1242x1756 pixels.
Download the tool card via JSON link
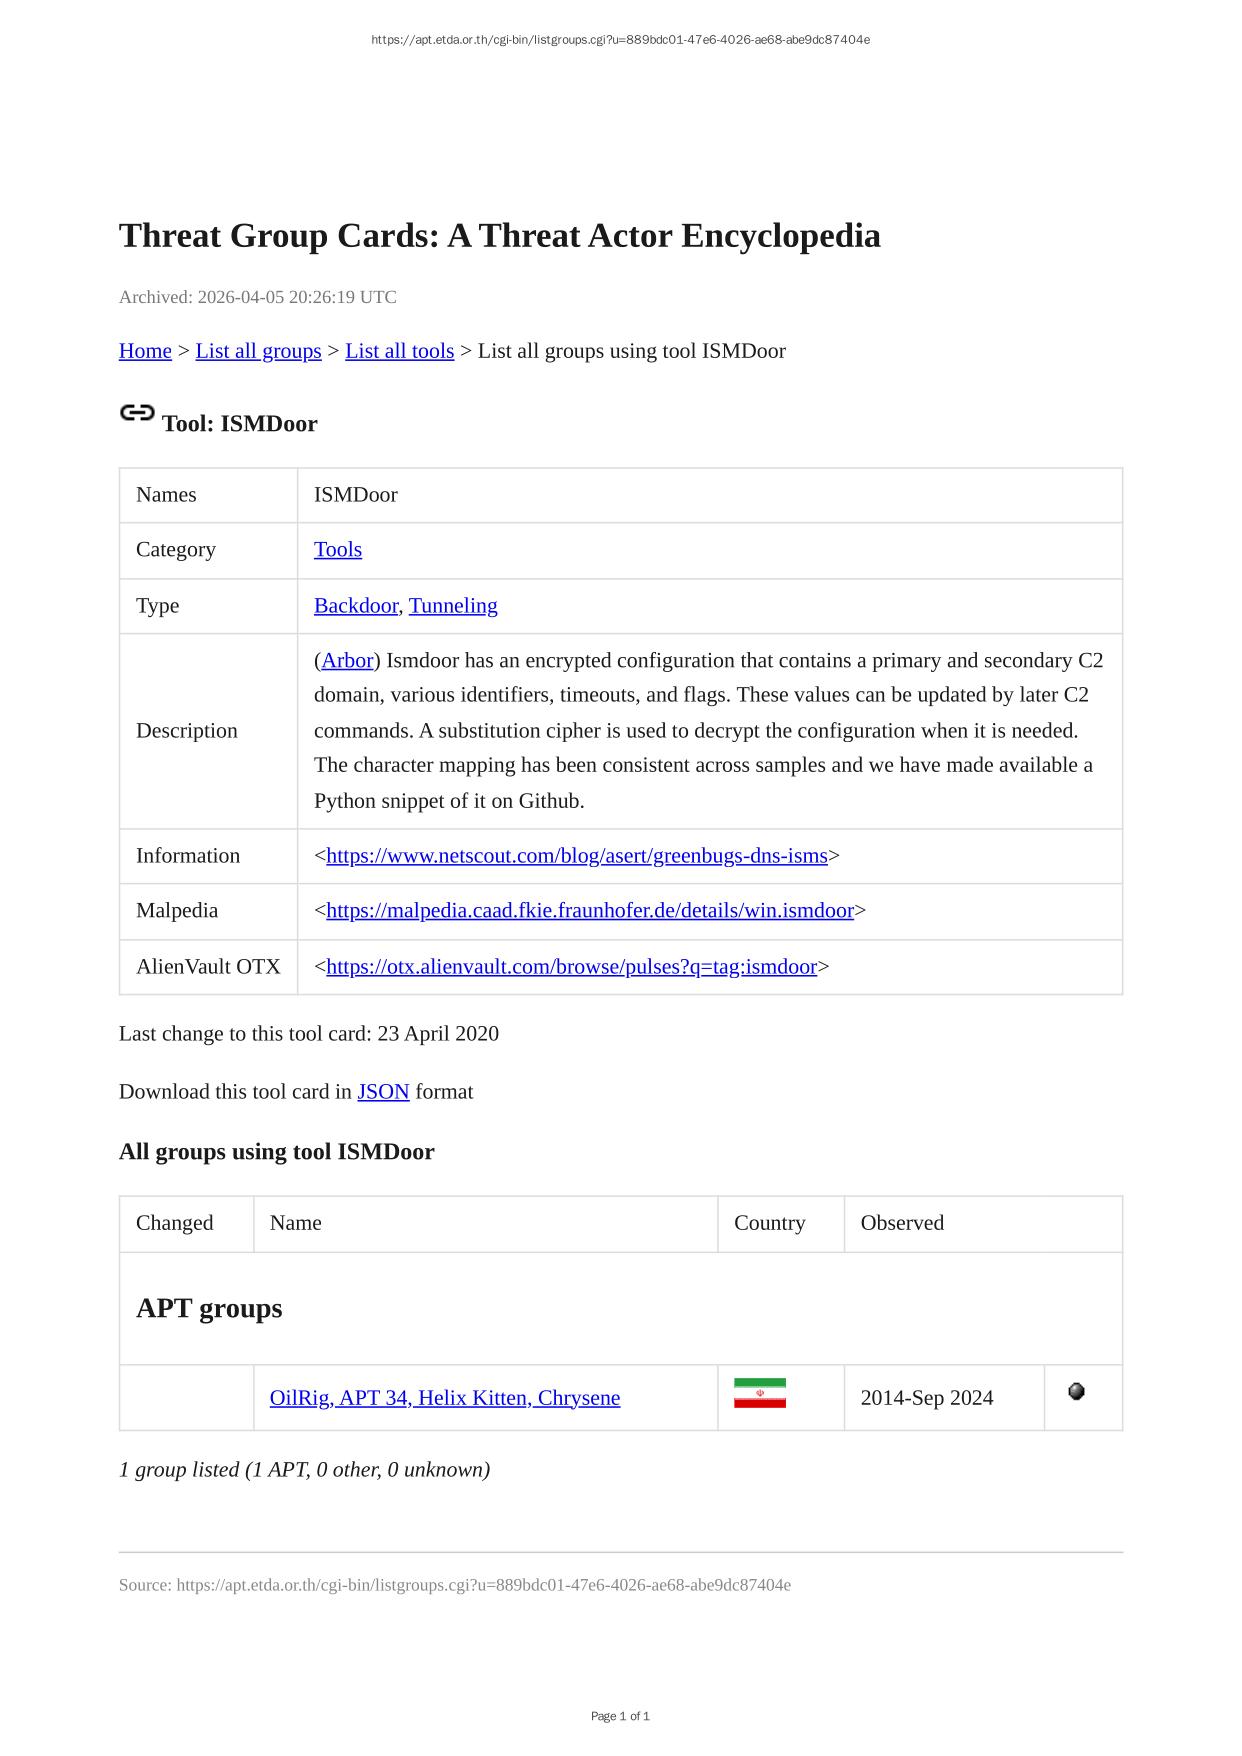click(x=383, y=1092)
